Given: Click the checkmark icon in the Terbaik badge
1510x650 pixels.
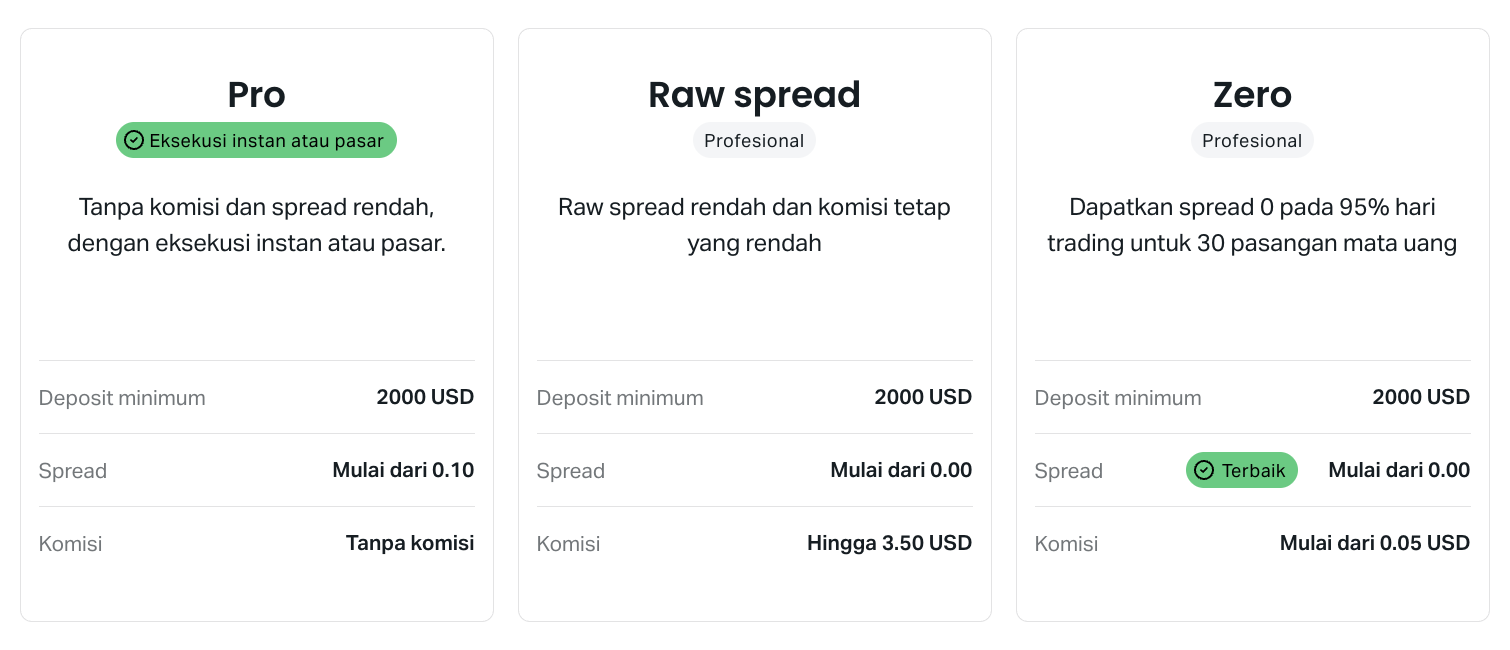Looking at the screenshot, I should click(x=1204, y=470).
